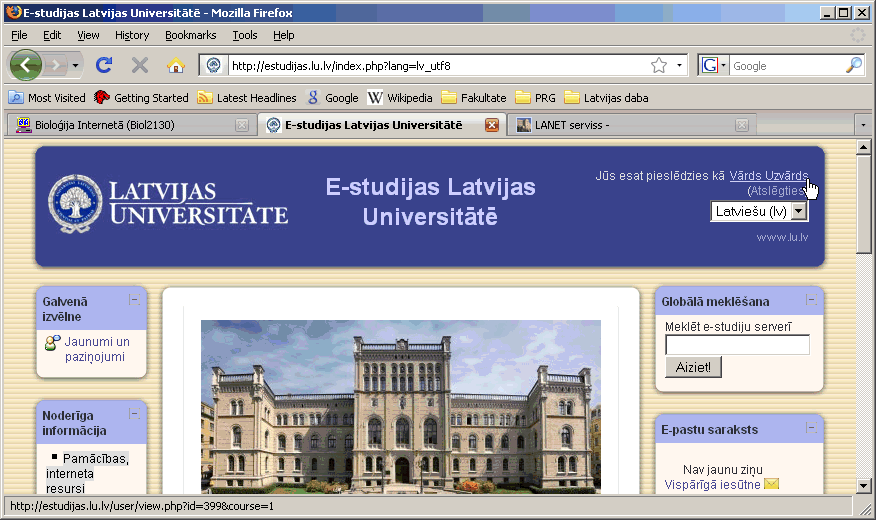Collapse the Noderīga informācija block
This screenshot has width=876, height=520.
[134, 414]
